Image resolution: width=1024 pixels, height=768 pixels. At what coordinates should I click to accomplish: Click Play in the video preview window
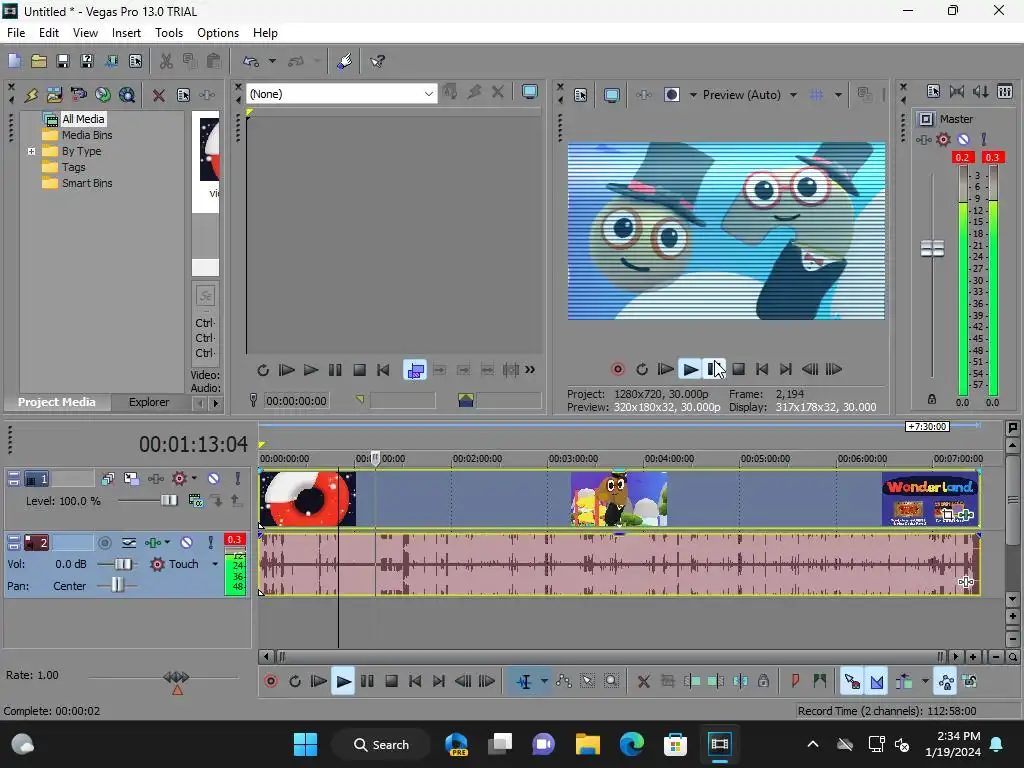tap(690, 370)
